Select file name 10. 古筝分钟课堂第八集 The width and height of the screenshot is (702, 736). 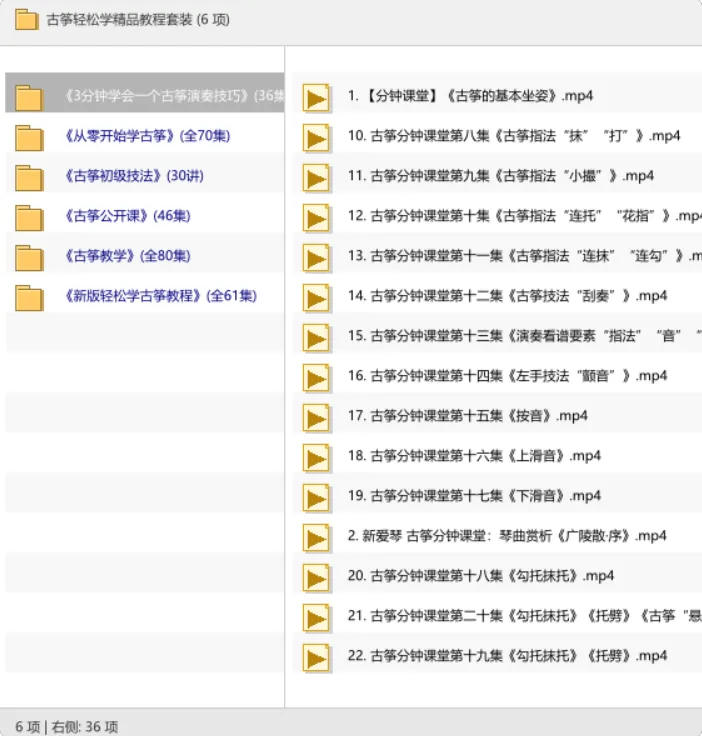click(514, 136)
